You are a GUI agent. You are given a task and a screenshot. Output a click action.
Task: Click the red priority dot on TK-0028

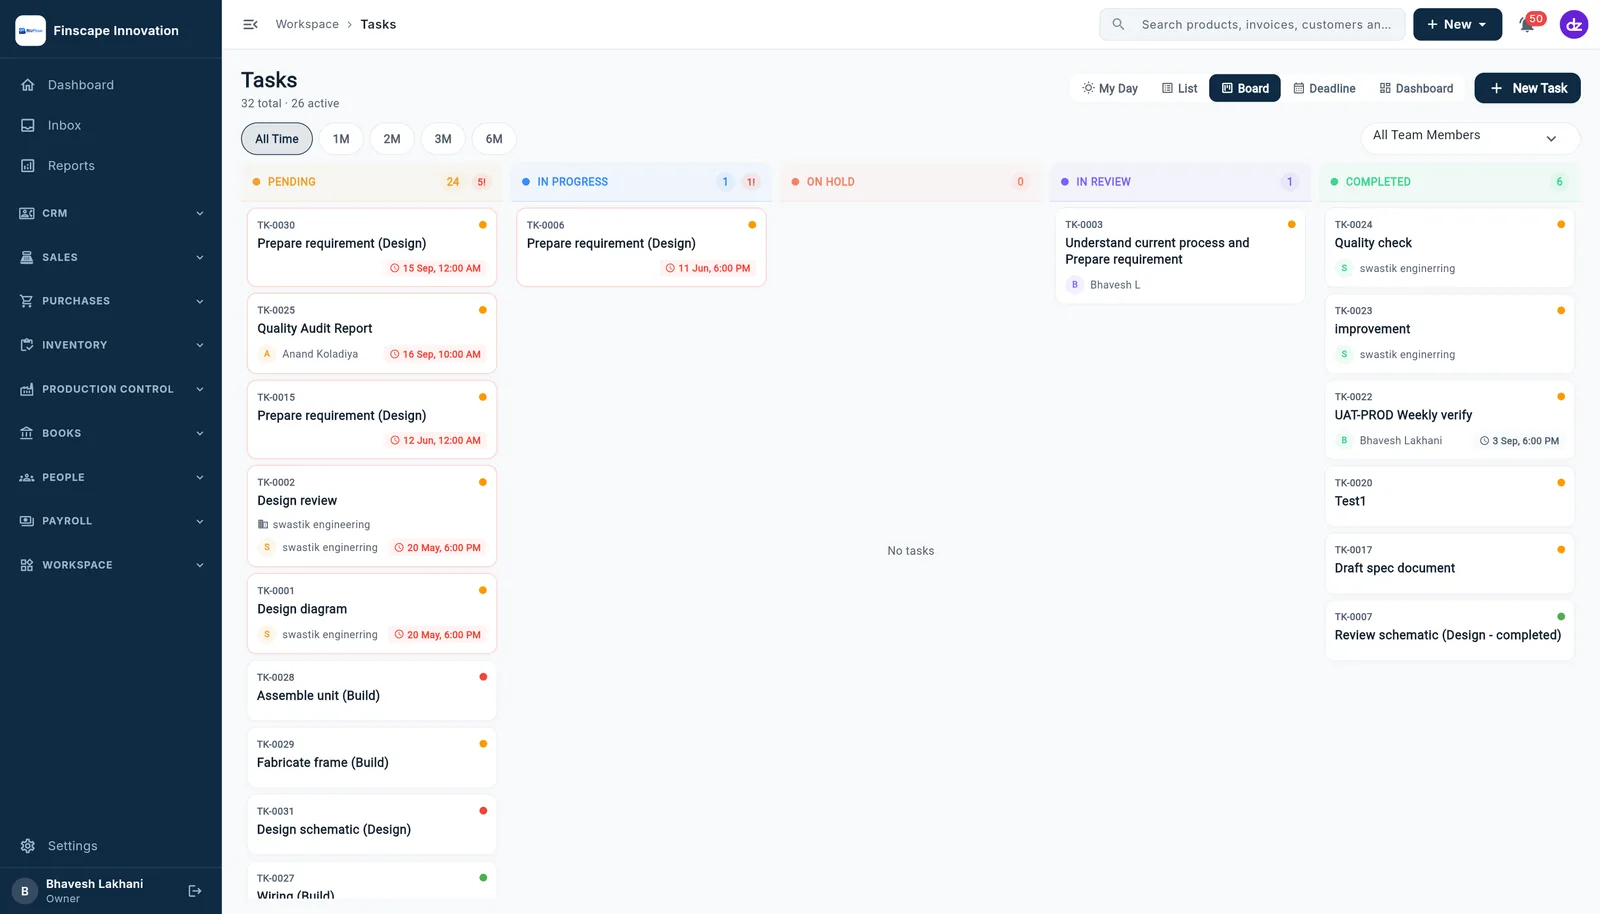[483, 677]
